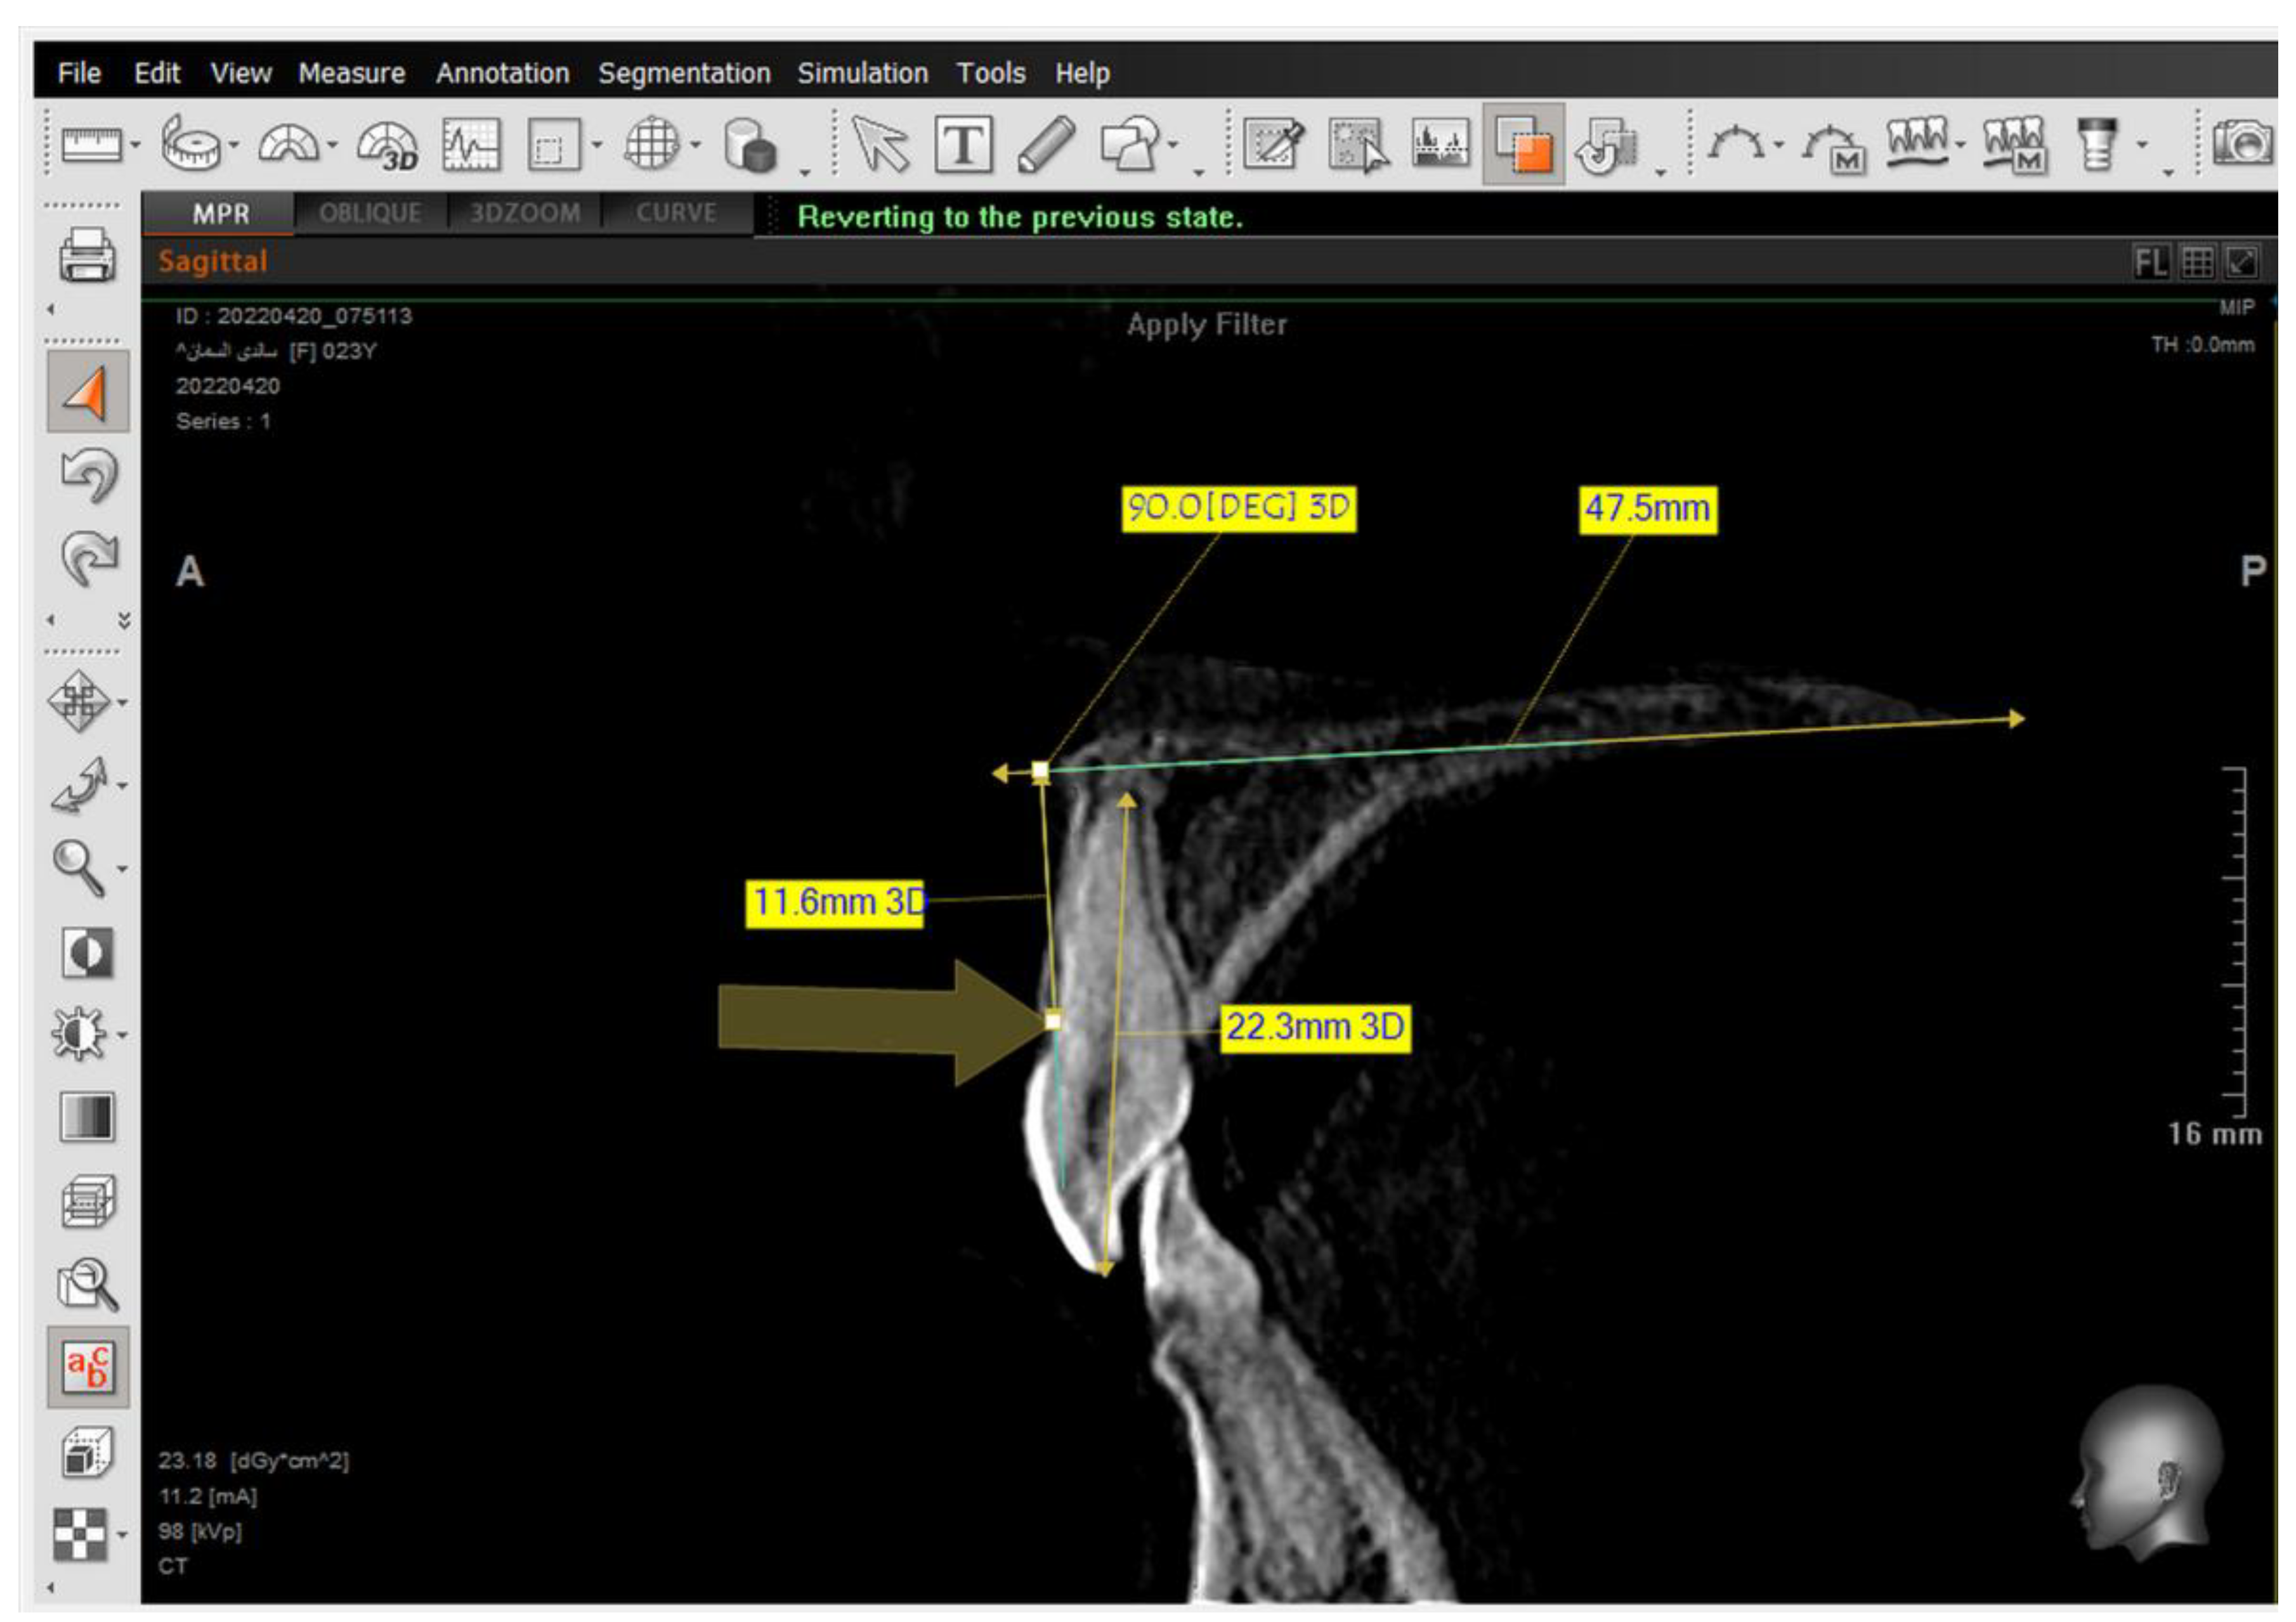Maximize the Sagittal view pane

click(2241, 263)
